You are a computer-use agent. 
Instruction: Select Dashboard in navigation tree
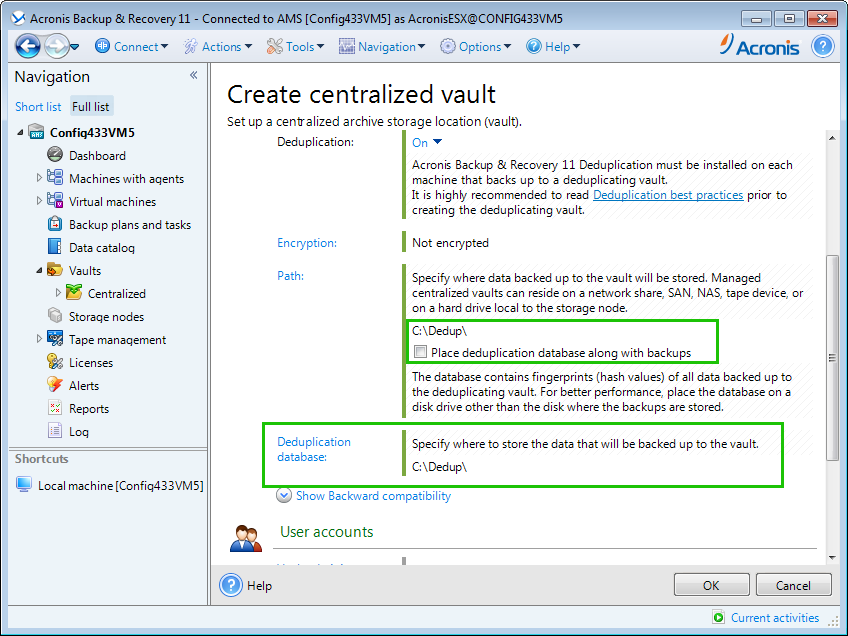click(97, 156)
